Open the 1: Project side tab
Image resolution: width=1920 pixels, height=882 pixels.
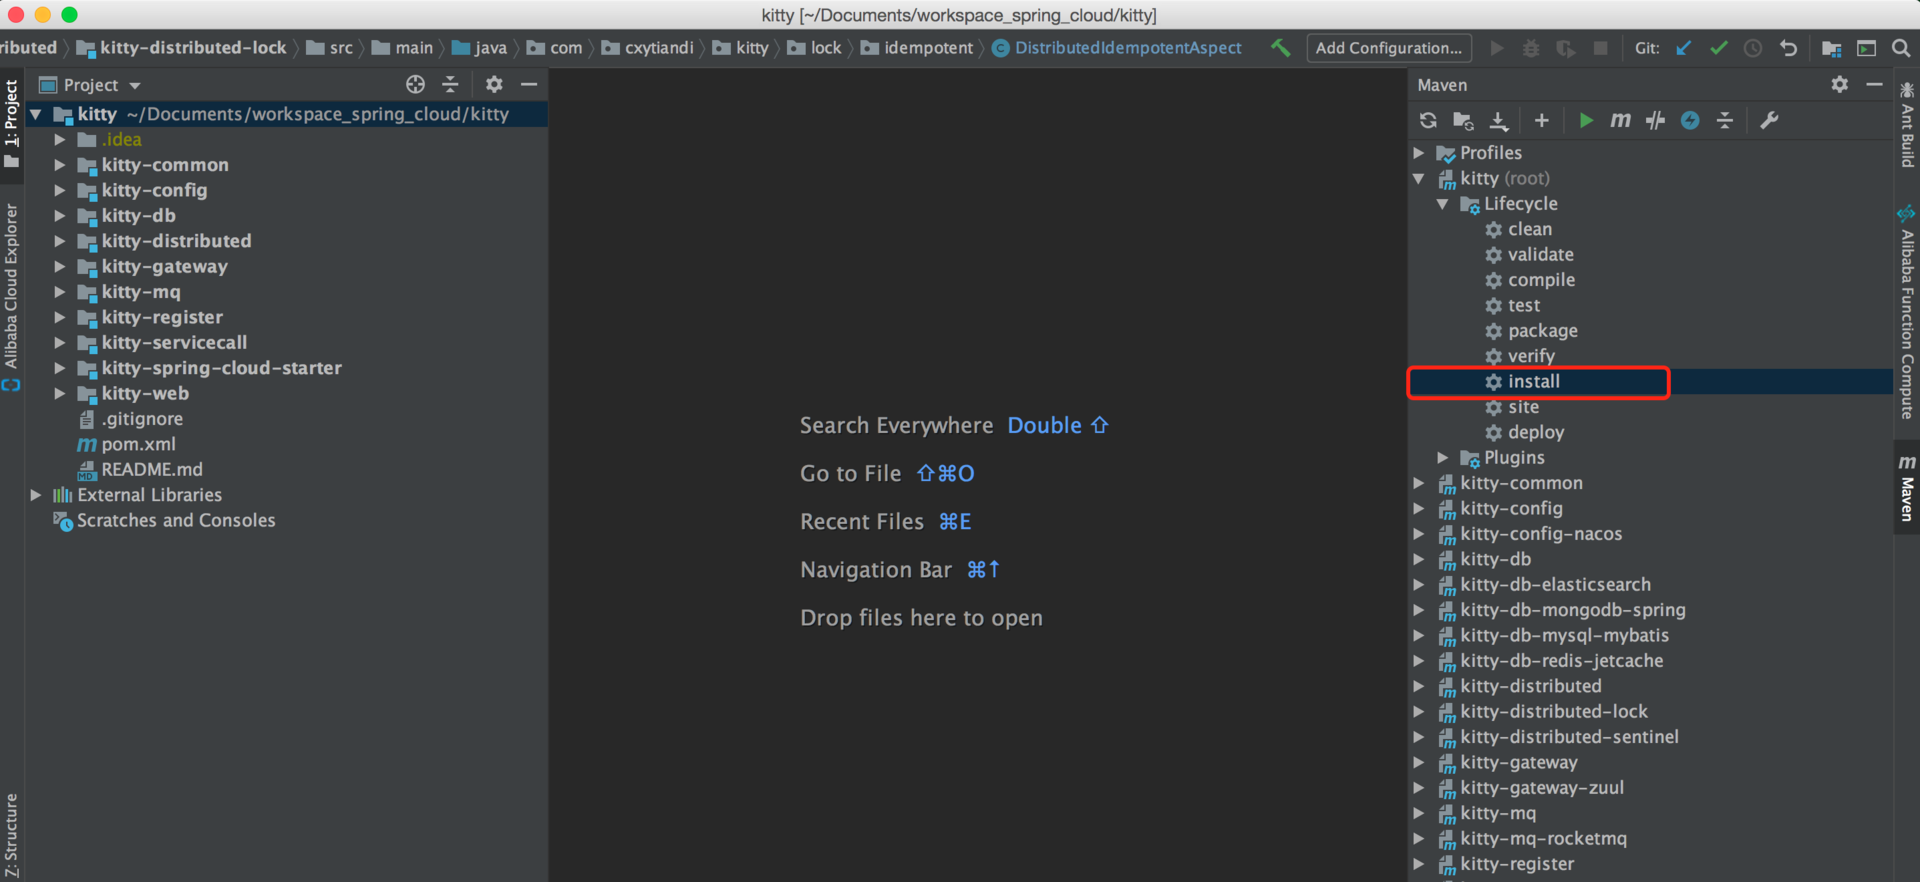12,125
